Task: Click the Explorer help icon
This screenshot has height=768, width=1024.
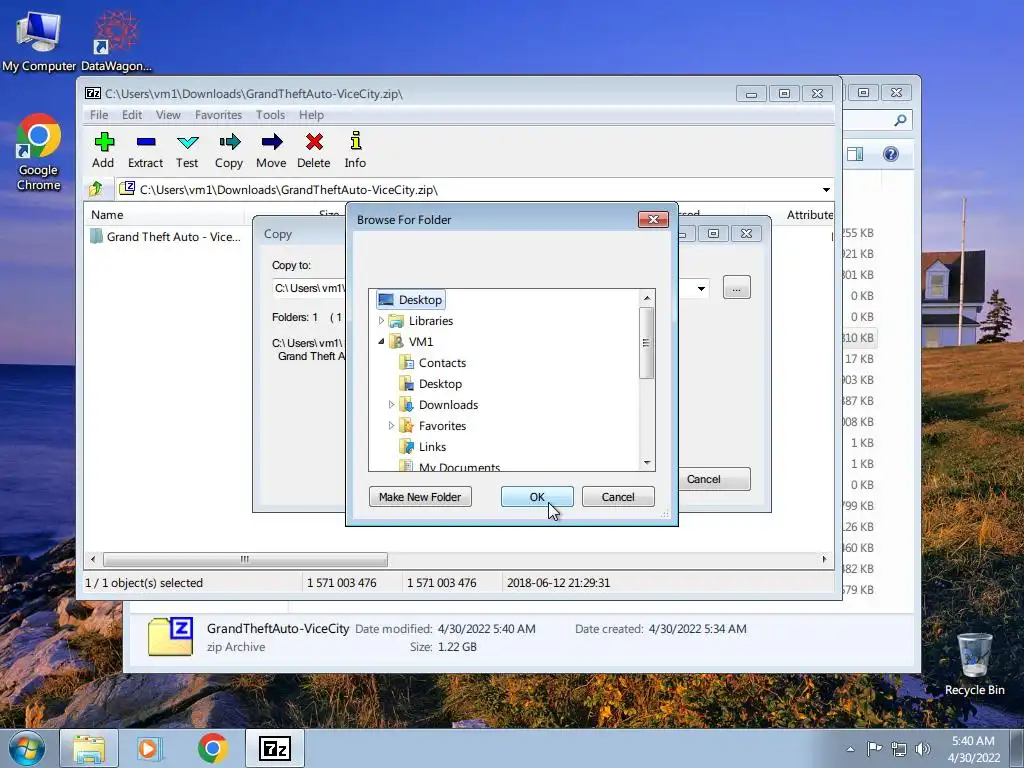Action: [891, 154]
